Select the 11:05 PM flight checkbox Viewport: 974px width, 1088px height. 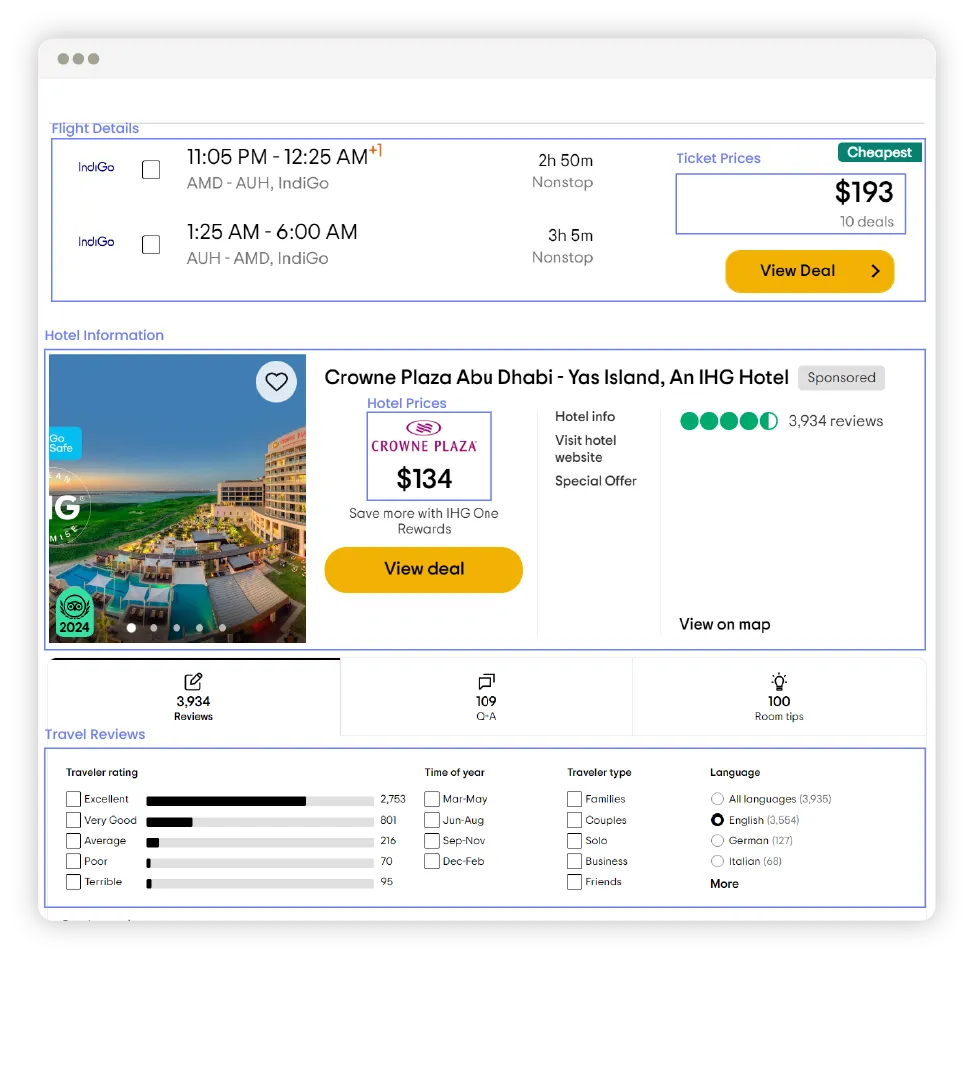tap(151, 169)
